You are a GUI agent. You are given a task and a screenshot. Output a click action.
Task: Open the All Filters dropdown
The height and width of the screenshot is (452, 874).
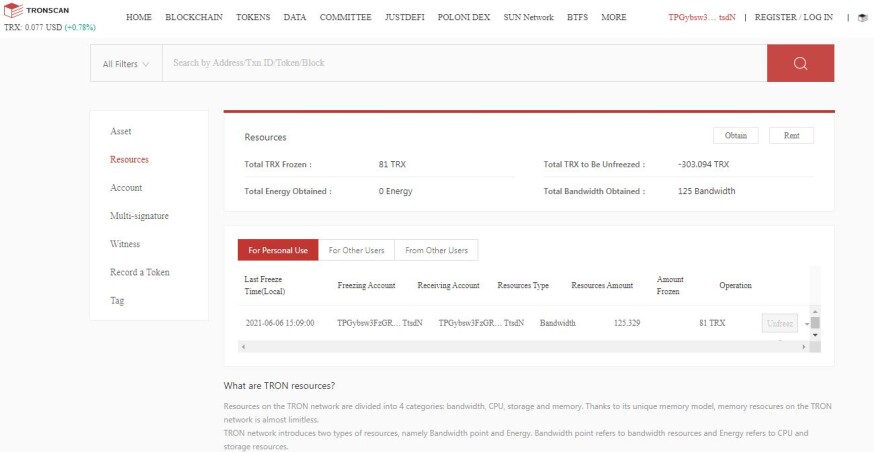(126, 64)
